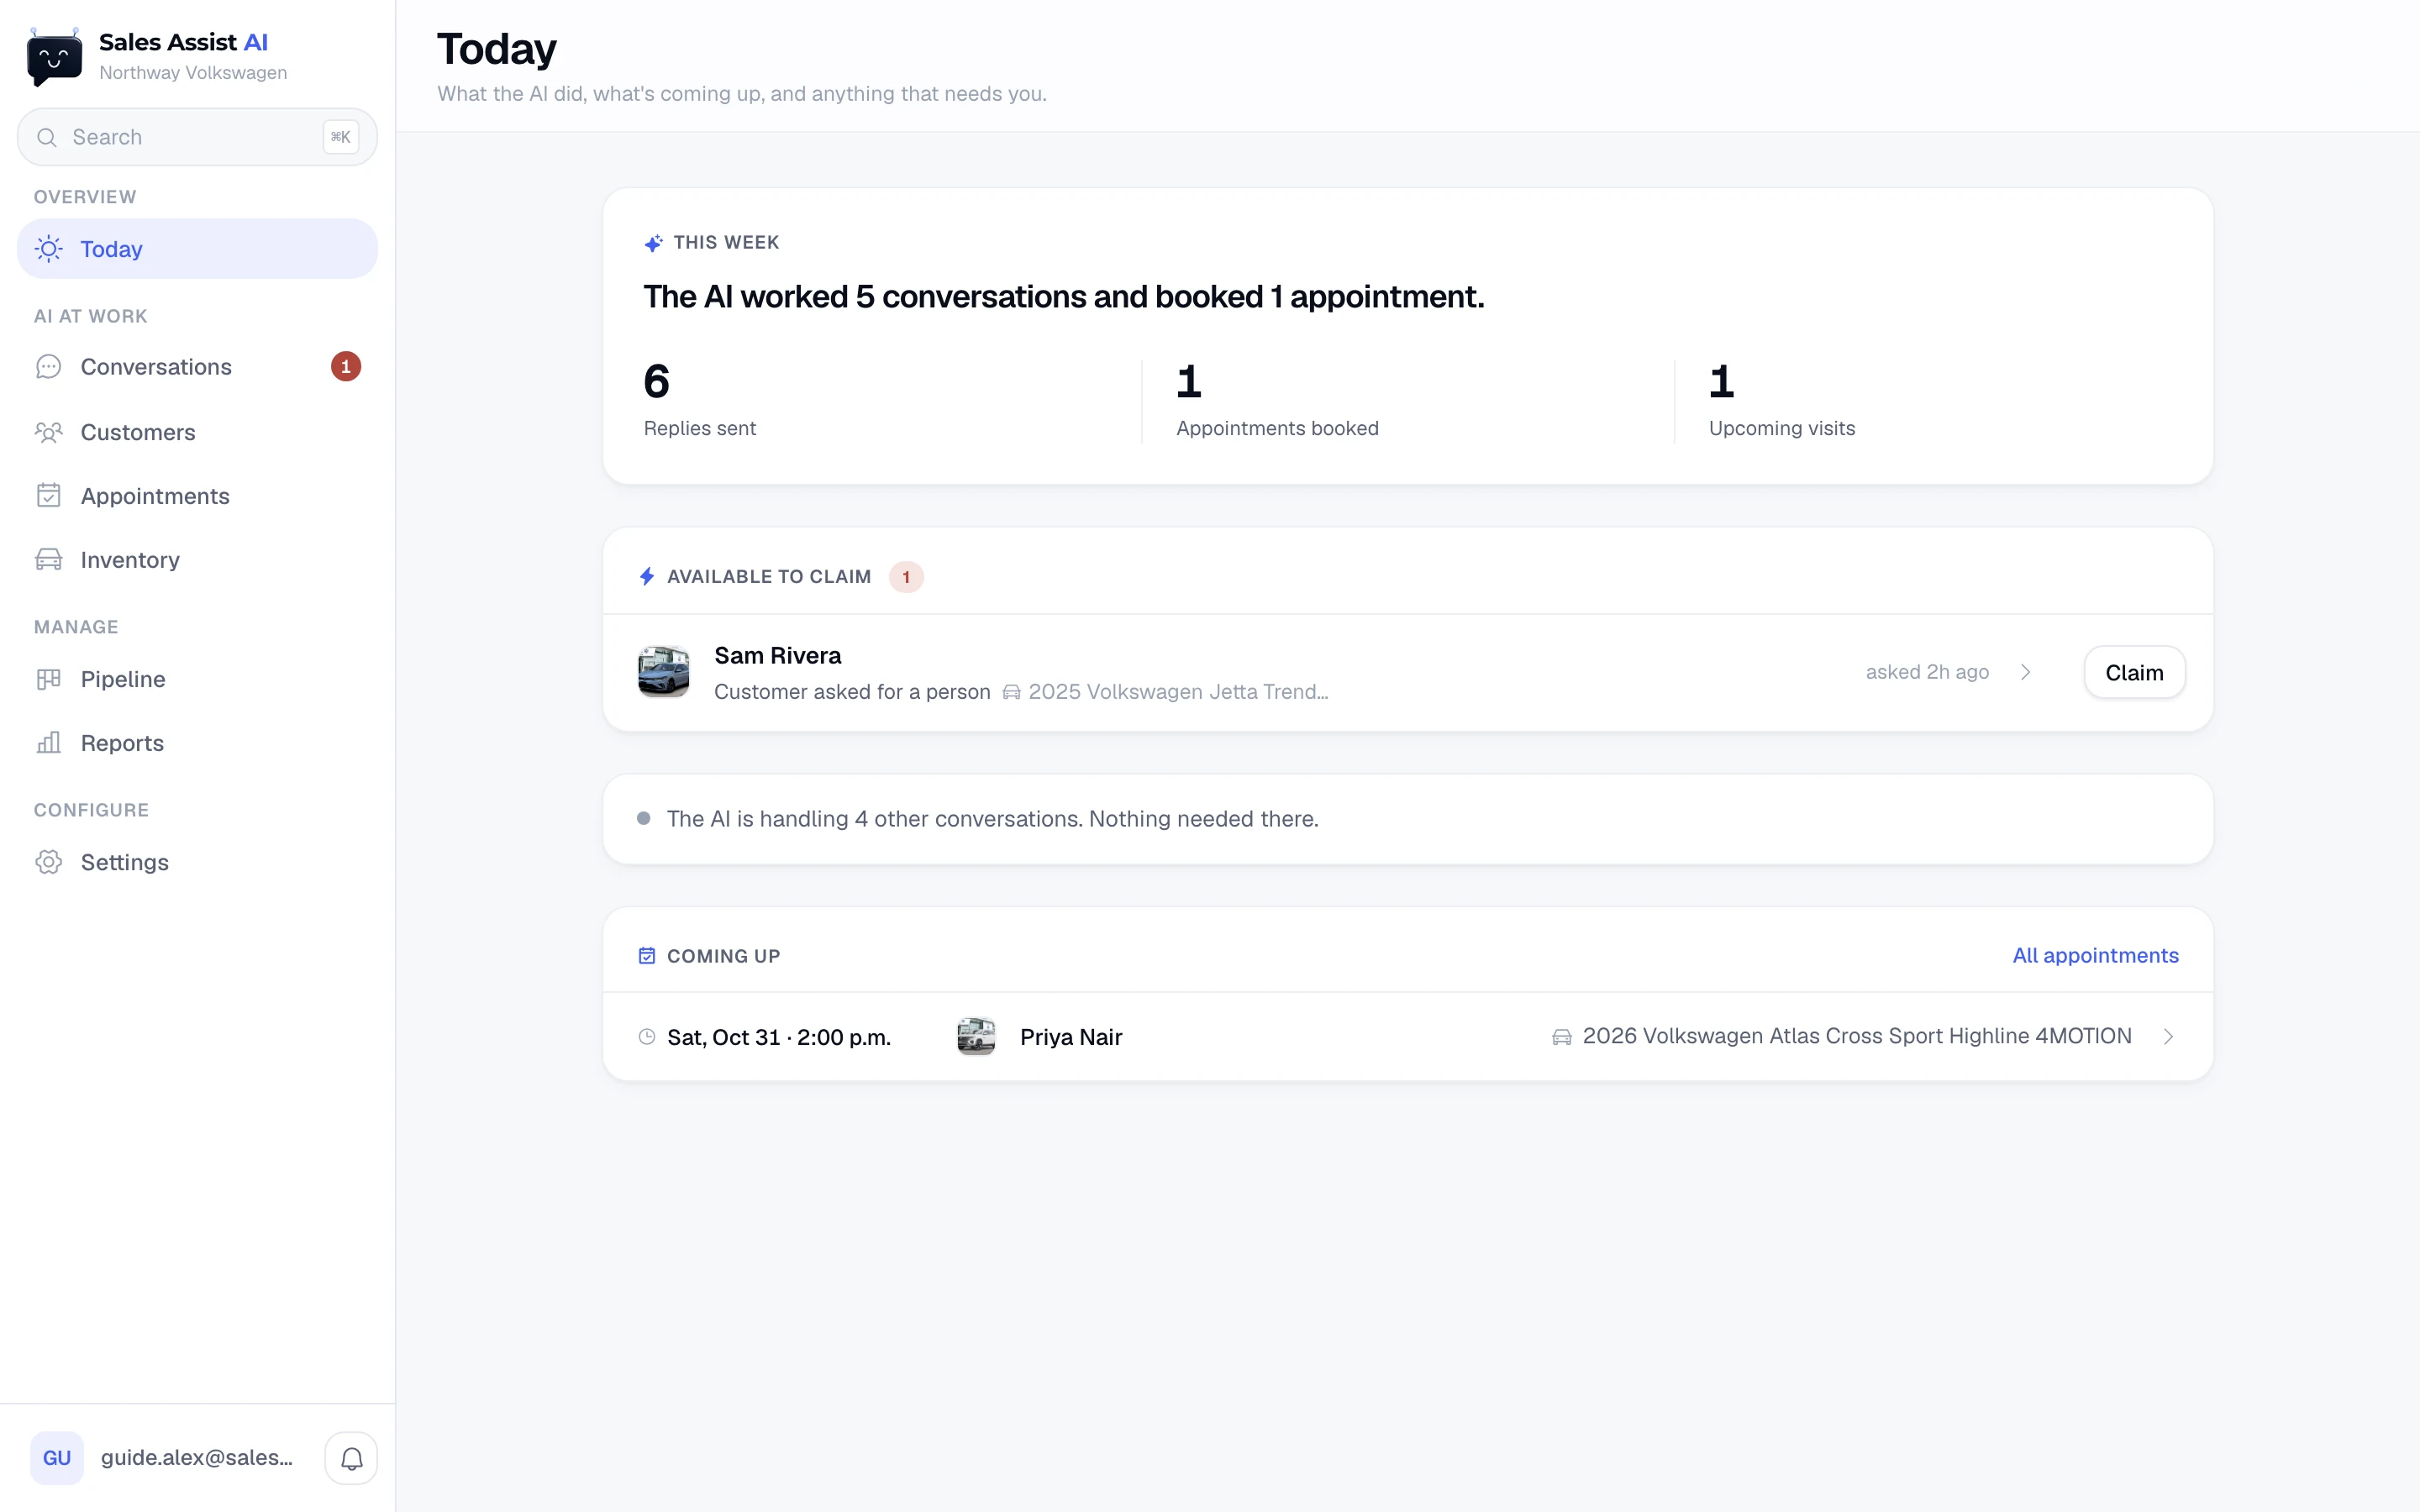
Task: Click the Settings gear icon
Action: [x=49, y=862]
